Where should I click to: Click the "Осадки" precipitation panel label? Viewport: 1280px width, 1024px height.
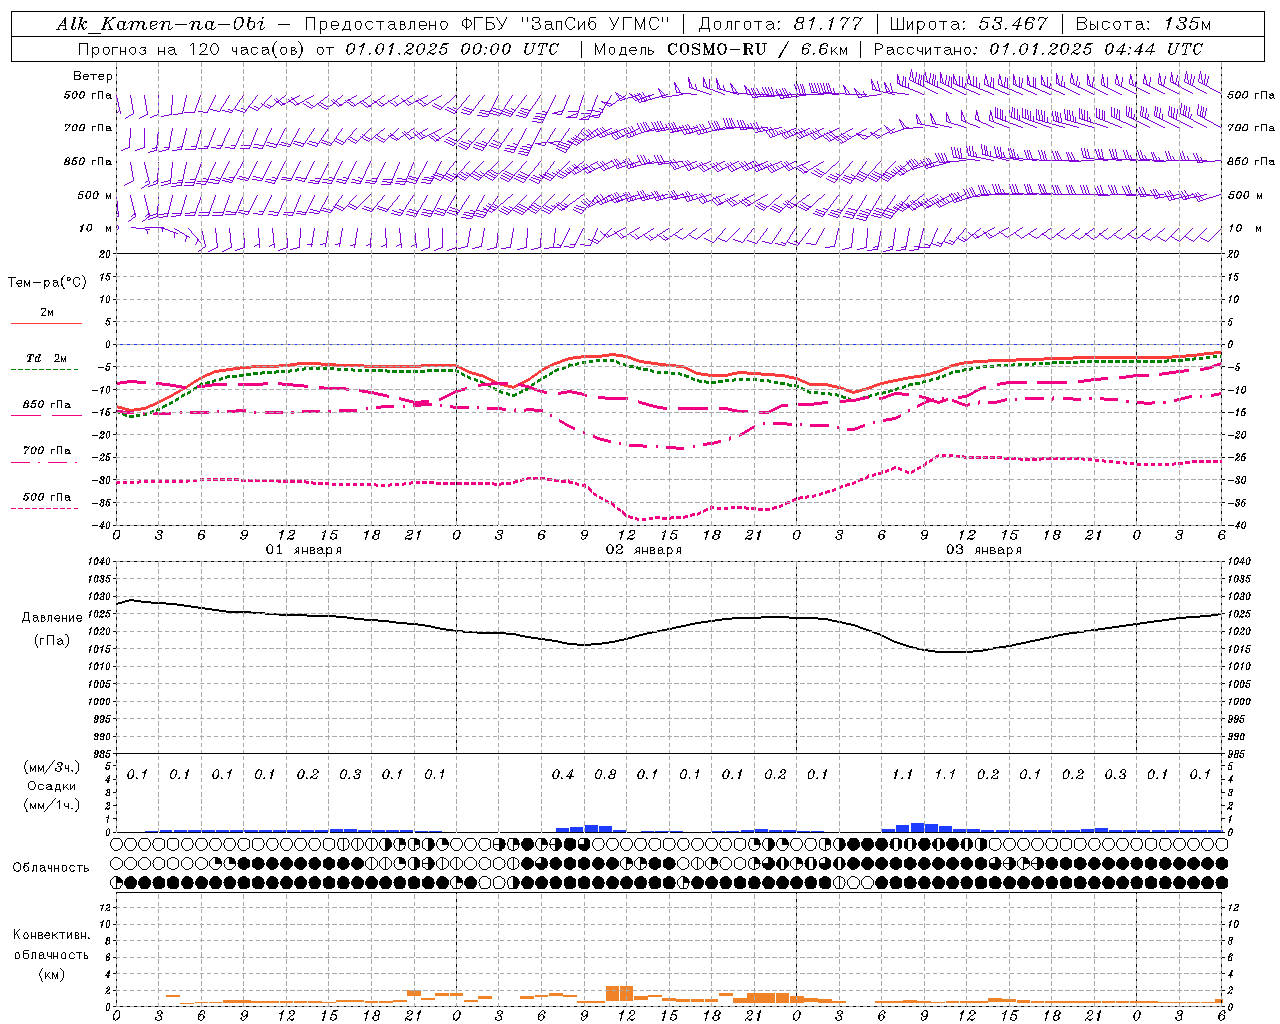[52, 786]
